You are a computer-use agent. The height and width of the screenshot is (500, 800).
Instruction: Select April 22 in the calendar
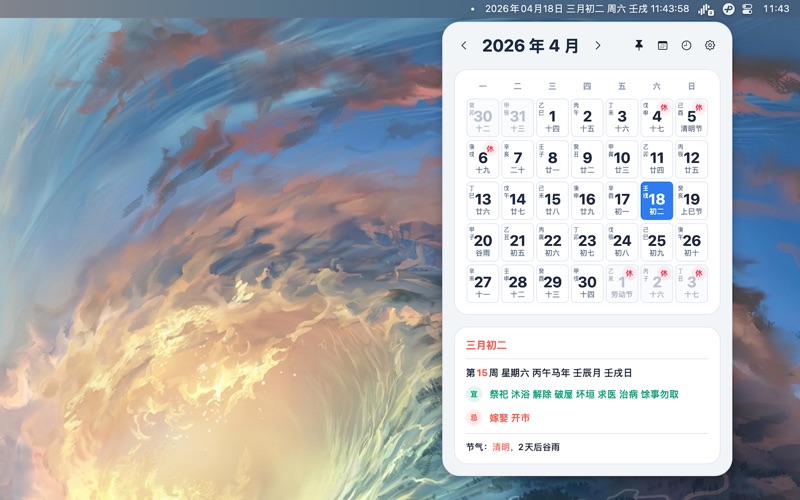coord(552,242)
